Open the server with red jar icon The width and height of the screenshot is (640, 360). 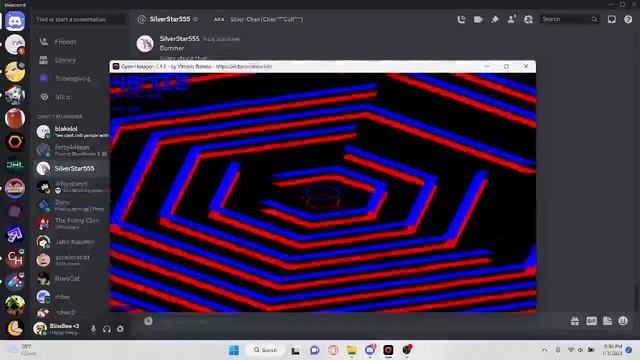tap(15, 118)
